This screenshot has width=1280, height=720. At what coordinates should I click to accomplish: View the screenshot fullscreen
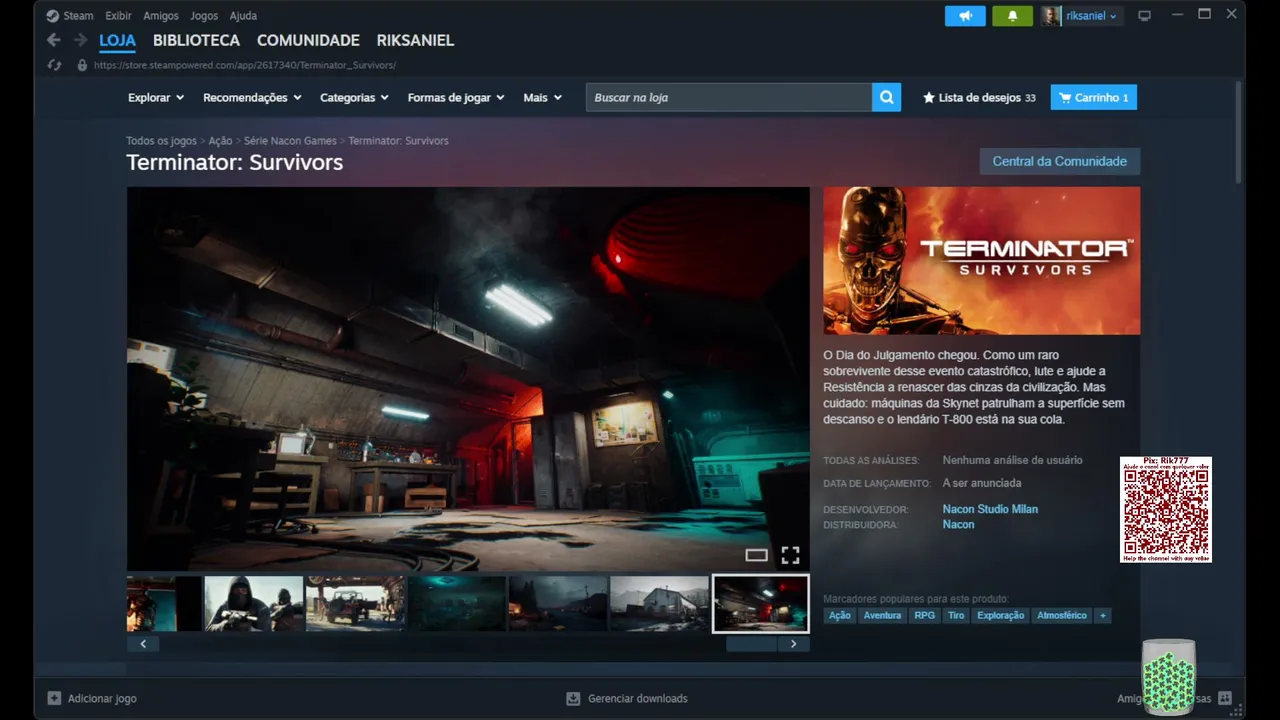click(790, 555)
